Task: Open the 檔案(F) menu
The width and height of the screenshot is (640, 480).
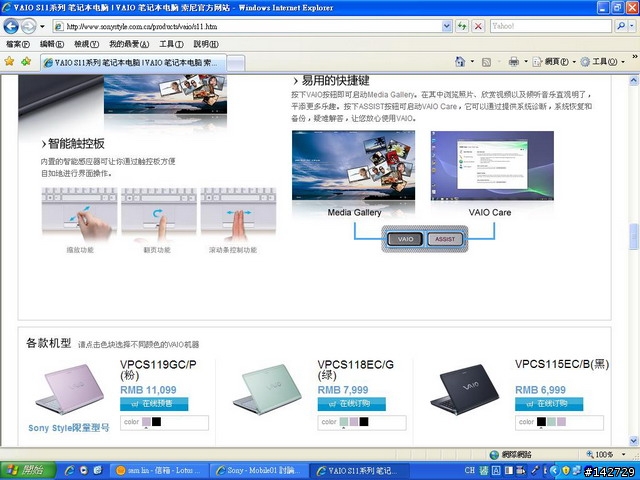Action: [x=18, y=44]
